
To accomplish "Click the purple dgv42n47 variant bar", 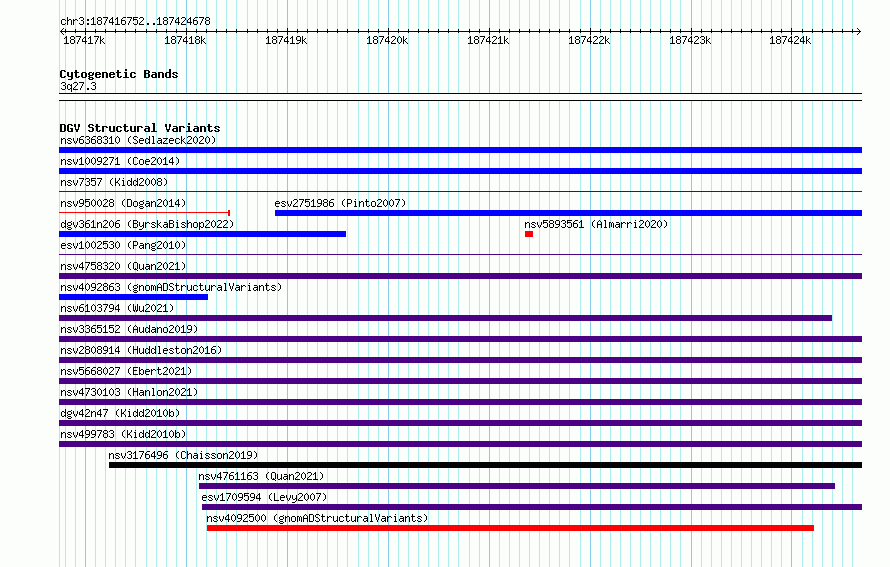I will point(460,423).
